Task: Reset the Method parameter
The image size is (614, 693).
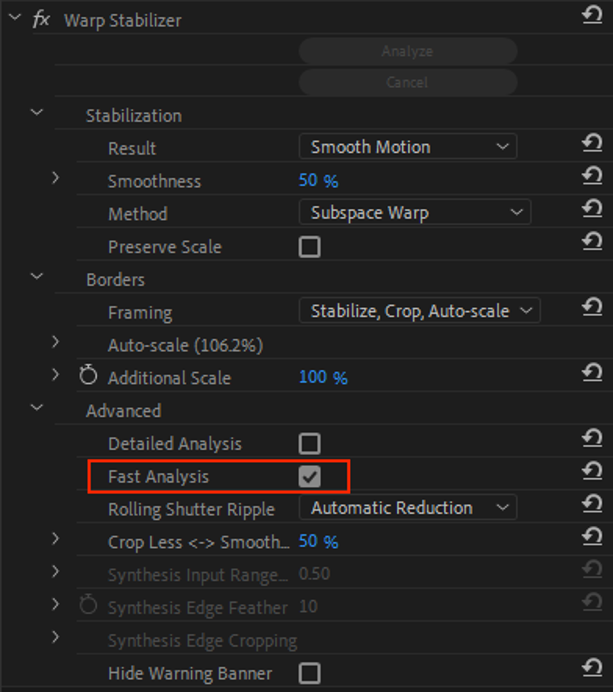Action: click(592, 208)
